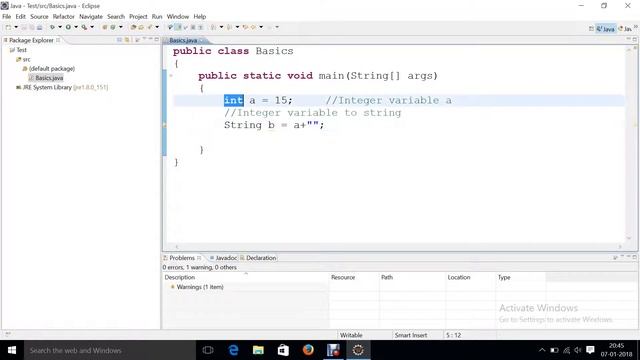Open the External Tools dropdown arrow
The height and width of the screenshot is (360, 640).
click(92, 27)
